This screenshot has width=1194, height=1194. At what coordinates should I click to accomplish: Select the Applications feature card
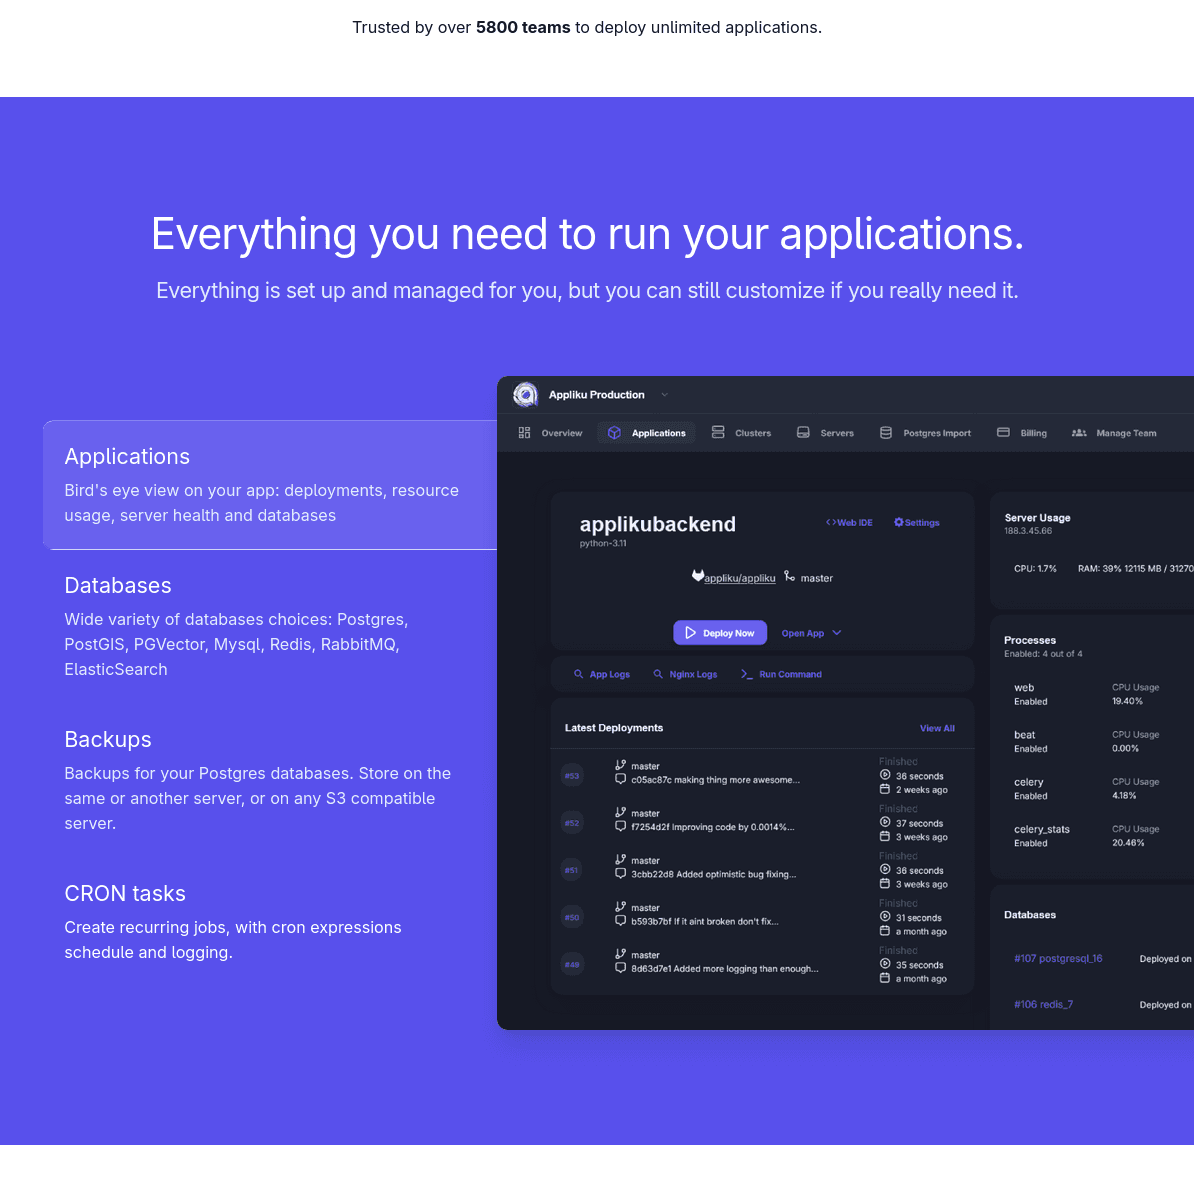(x=270, y=485)
